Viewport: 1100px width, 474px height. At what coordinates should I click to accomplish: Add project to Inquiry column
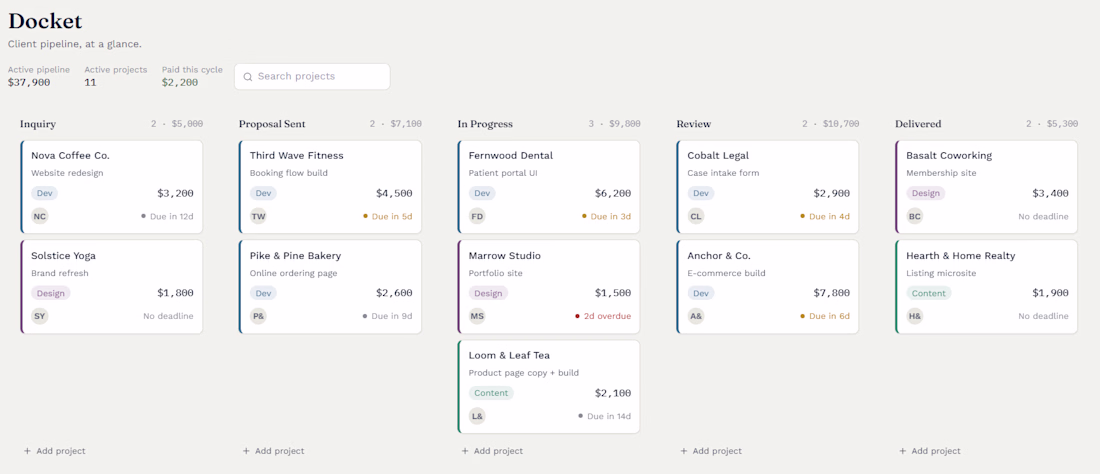tap(55, 451)
